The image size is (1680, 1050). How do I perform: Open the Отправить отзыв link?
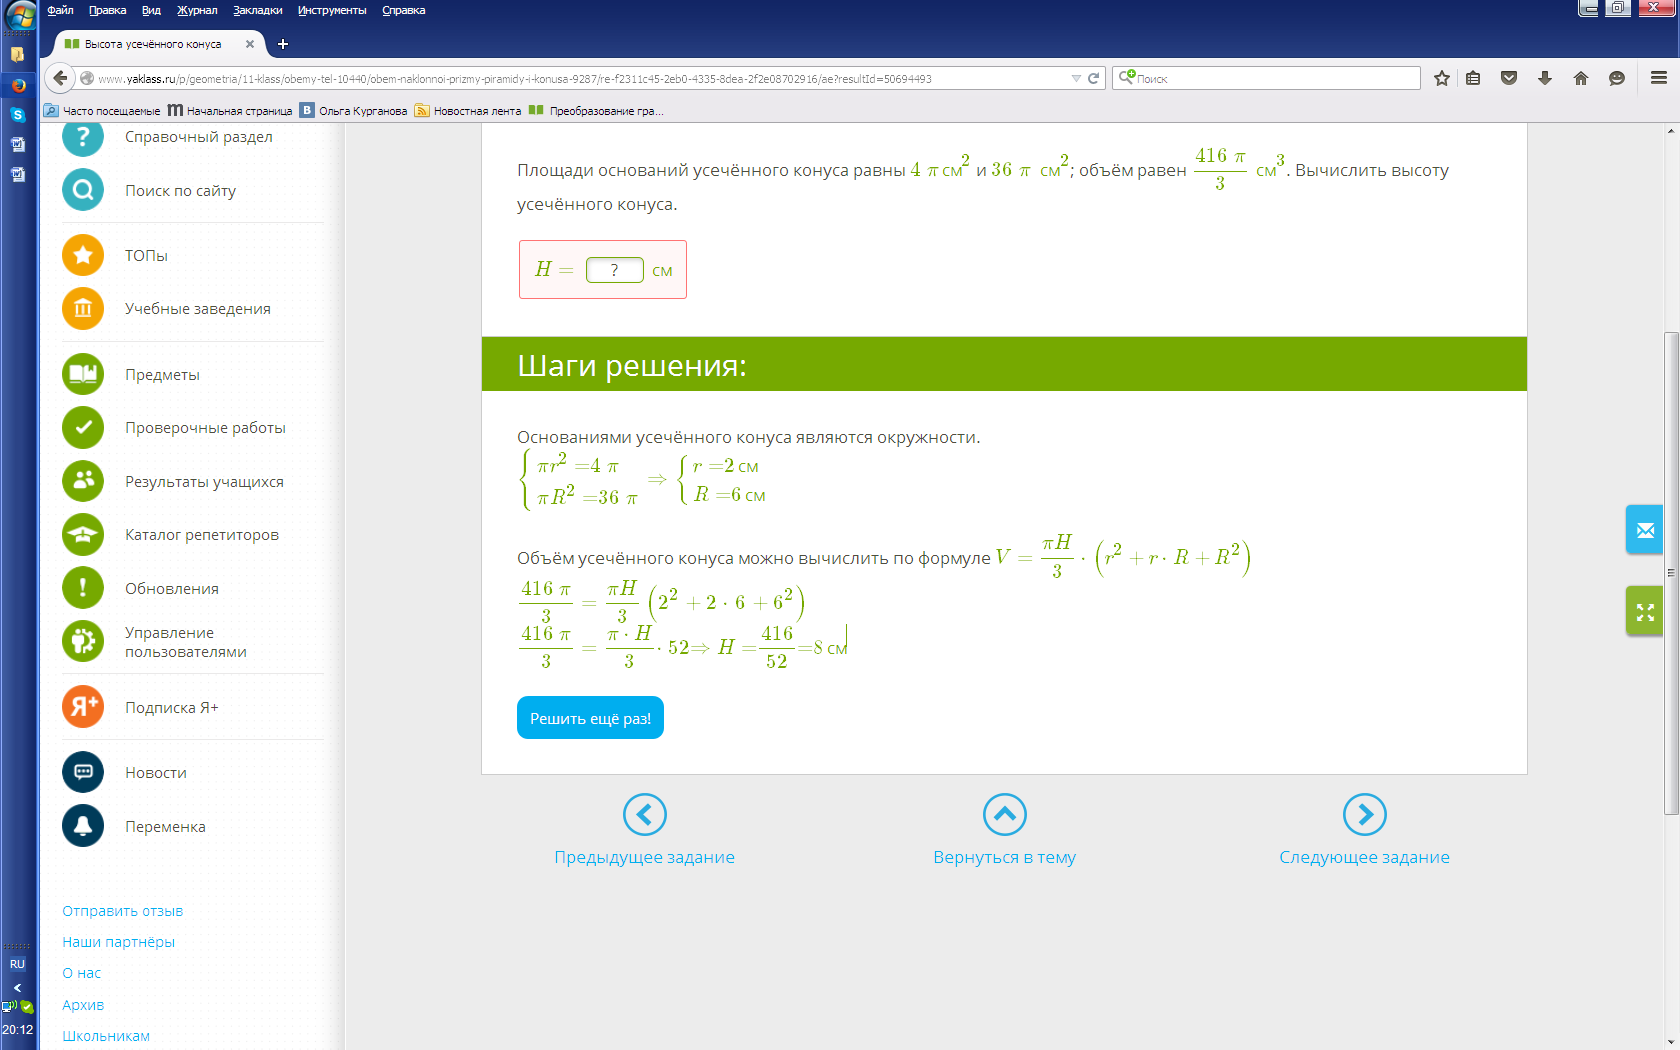[122, 911]
